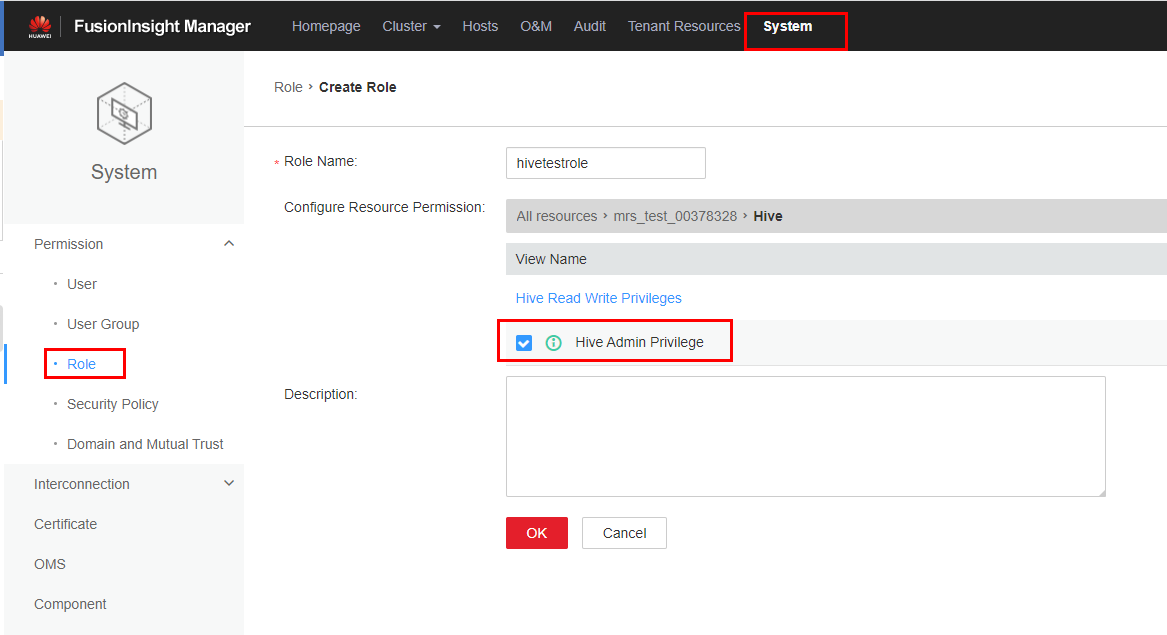Switch to the Audit tab
1167x635 pixels.
pos(589,26)
